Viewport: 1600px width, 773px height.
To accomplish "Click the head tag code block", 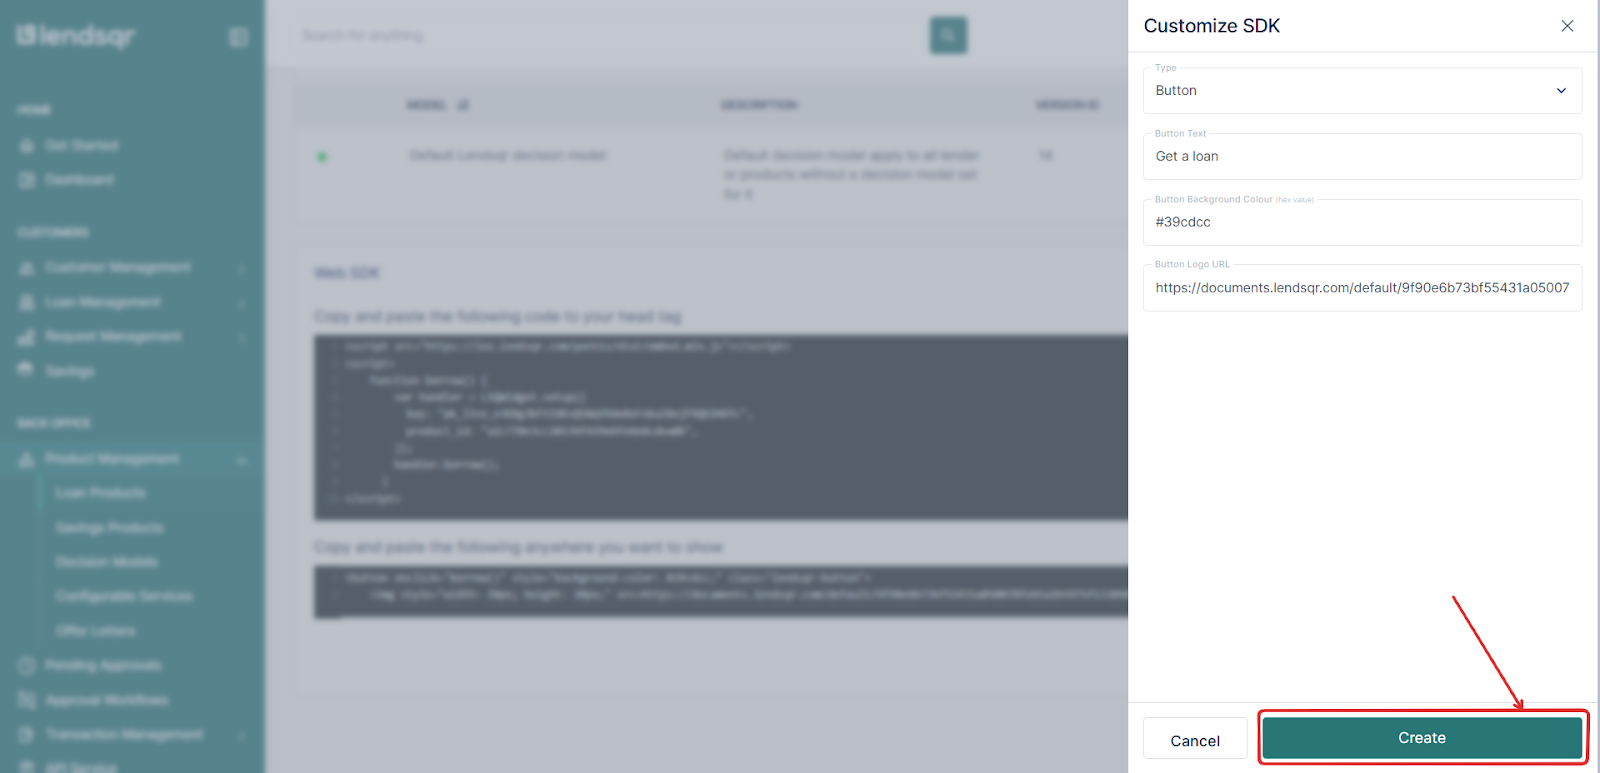I will (721, 427).
